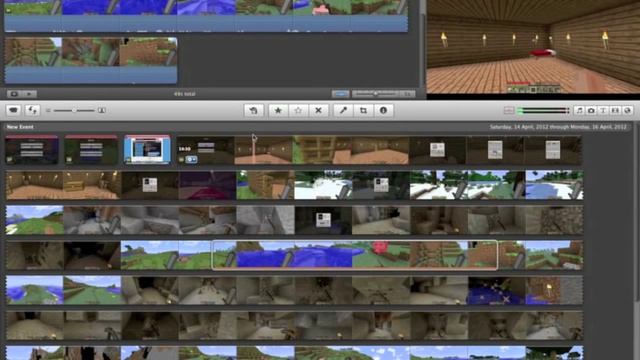
Task: Open the voiceover microphone tool
Action: tap(343, 111)
